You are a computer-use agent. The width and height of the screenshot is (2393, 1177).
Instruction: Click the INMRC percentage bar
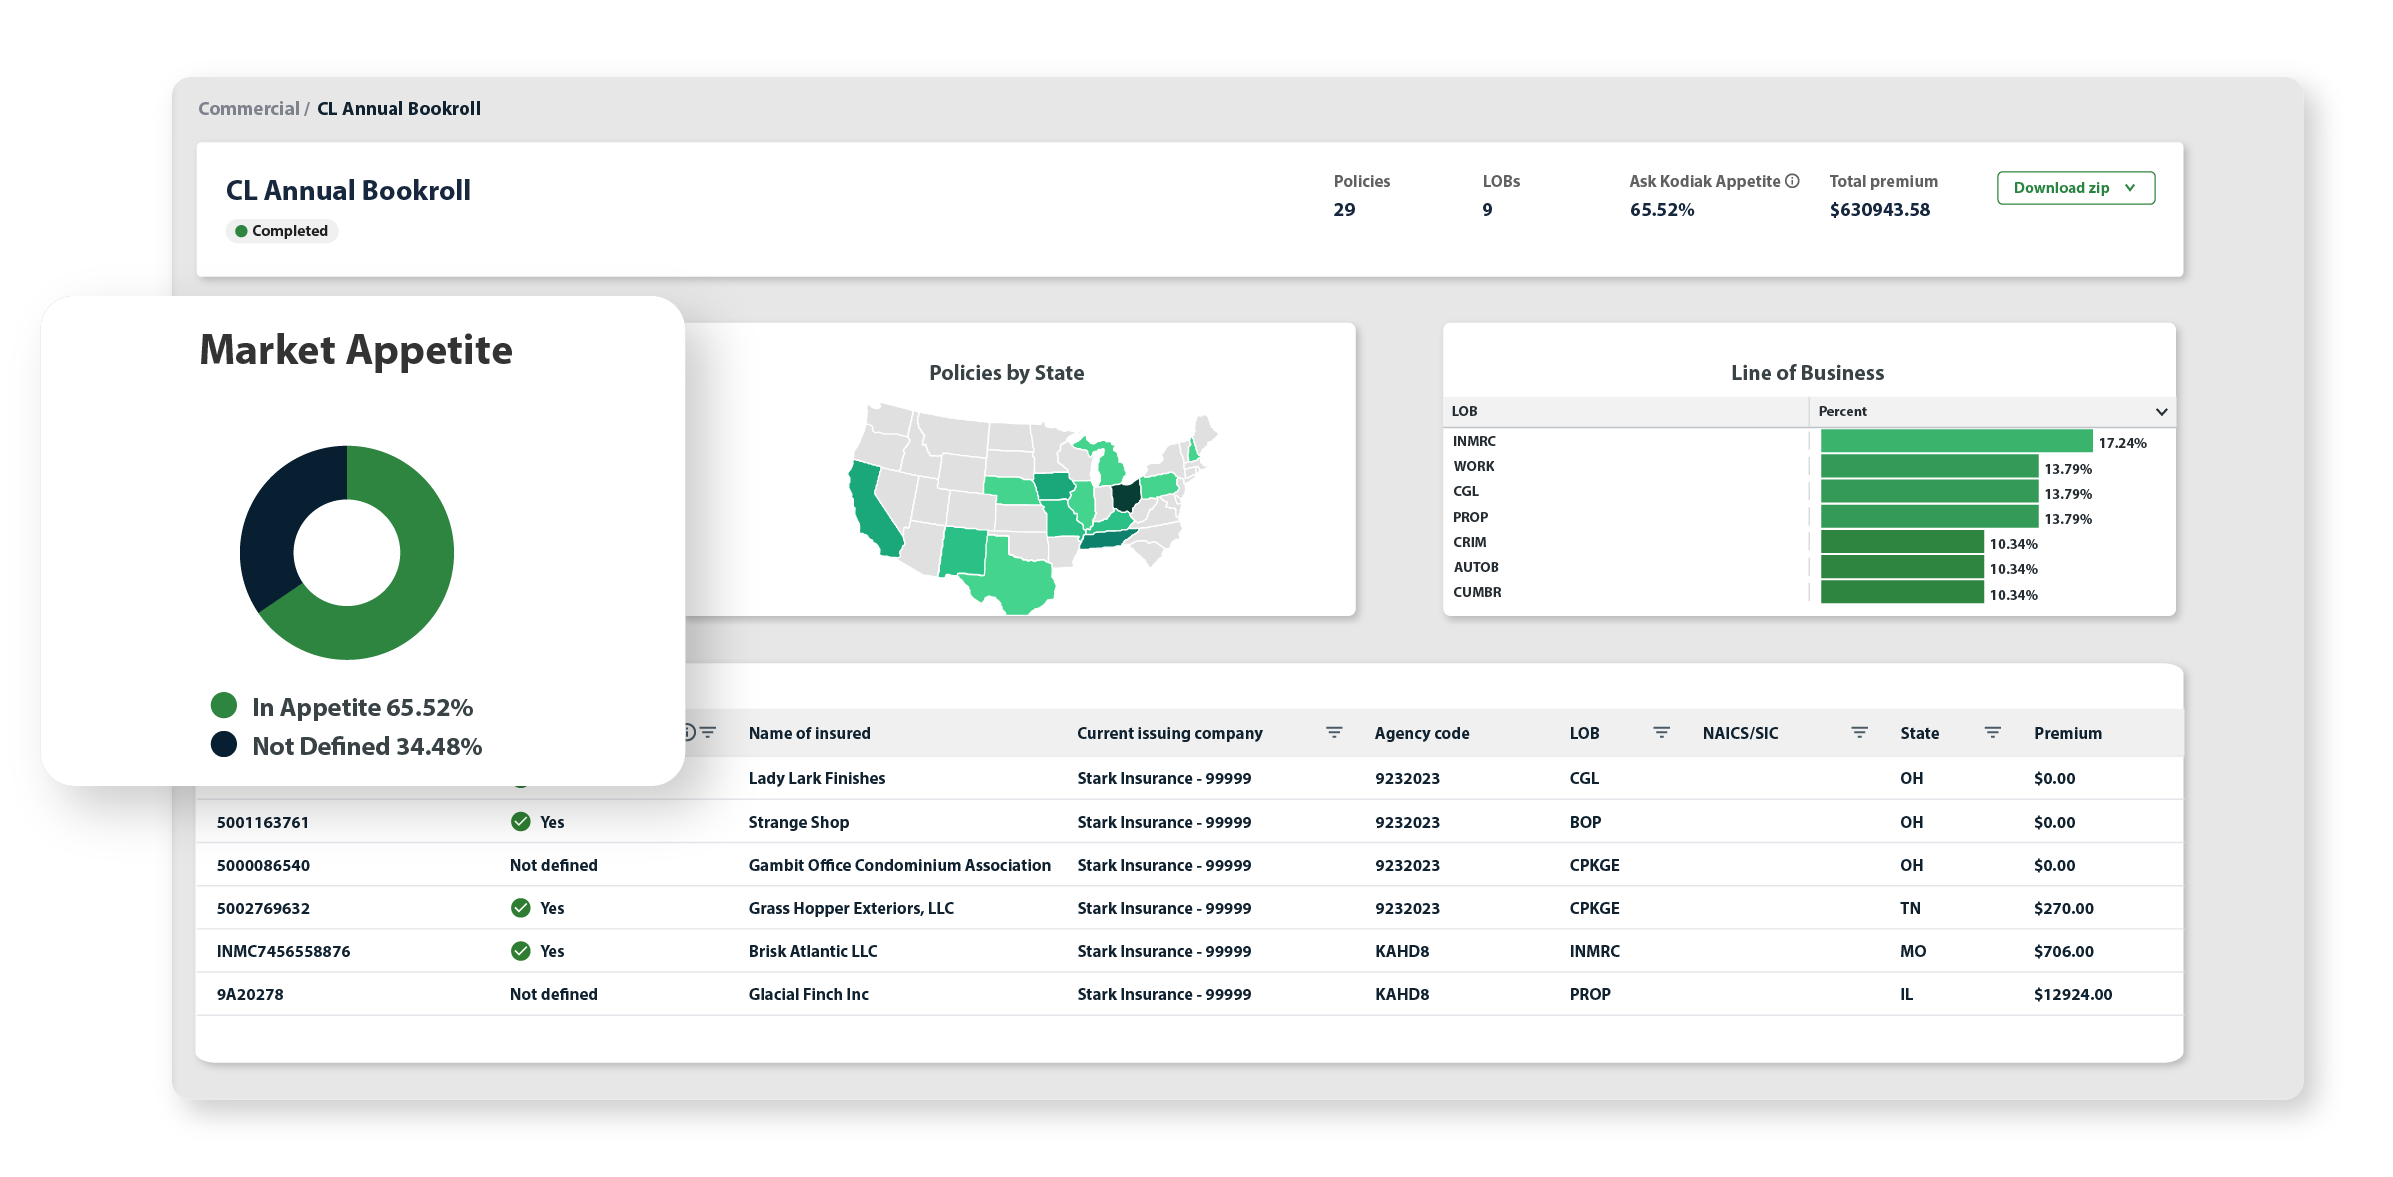point(1956,441)
